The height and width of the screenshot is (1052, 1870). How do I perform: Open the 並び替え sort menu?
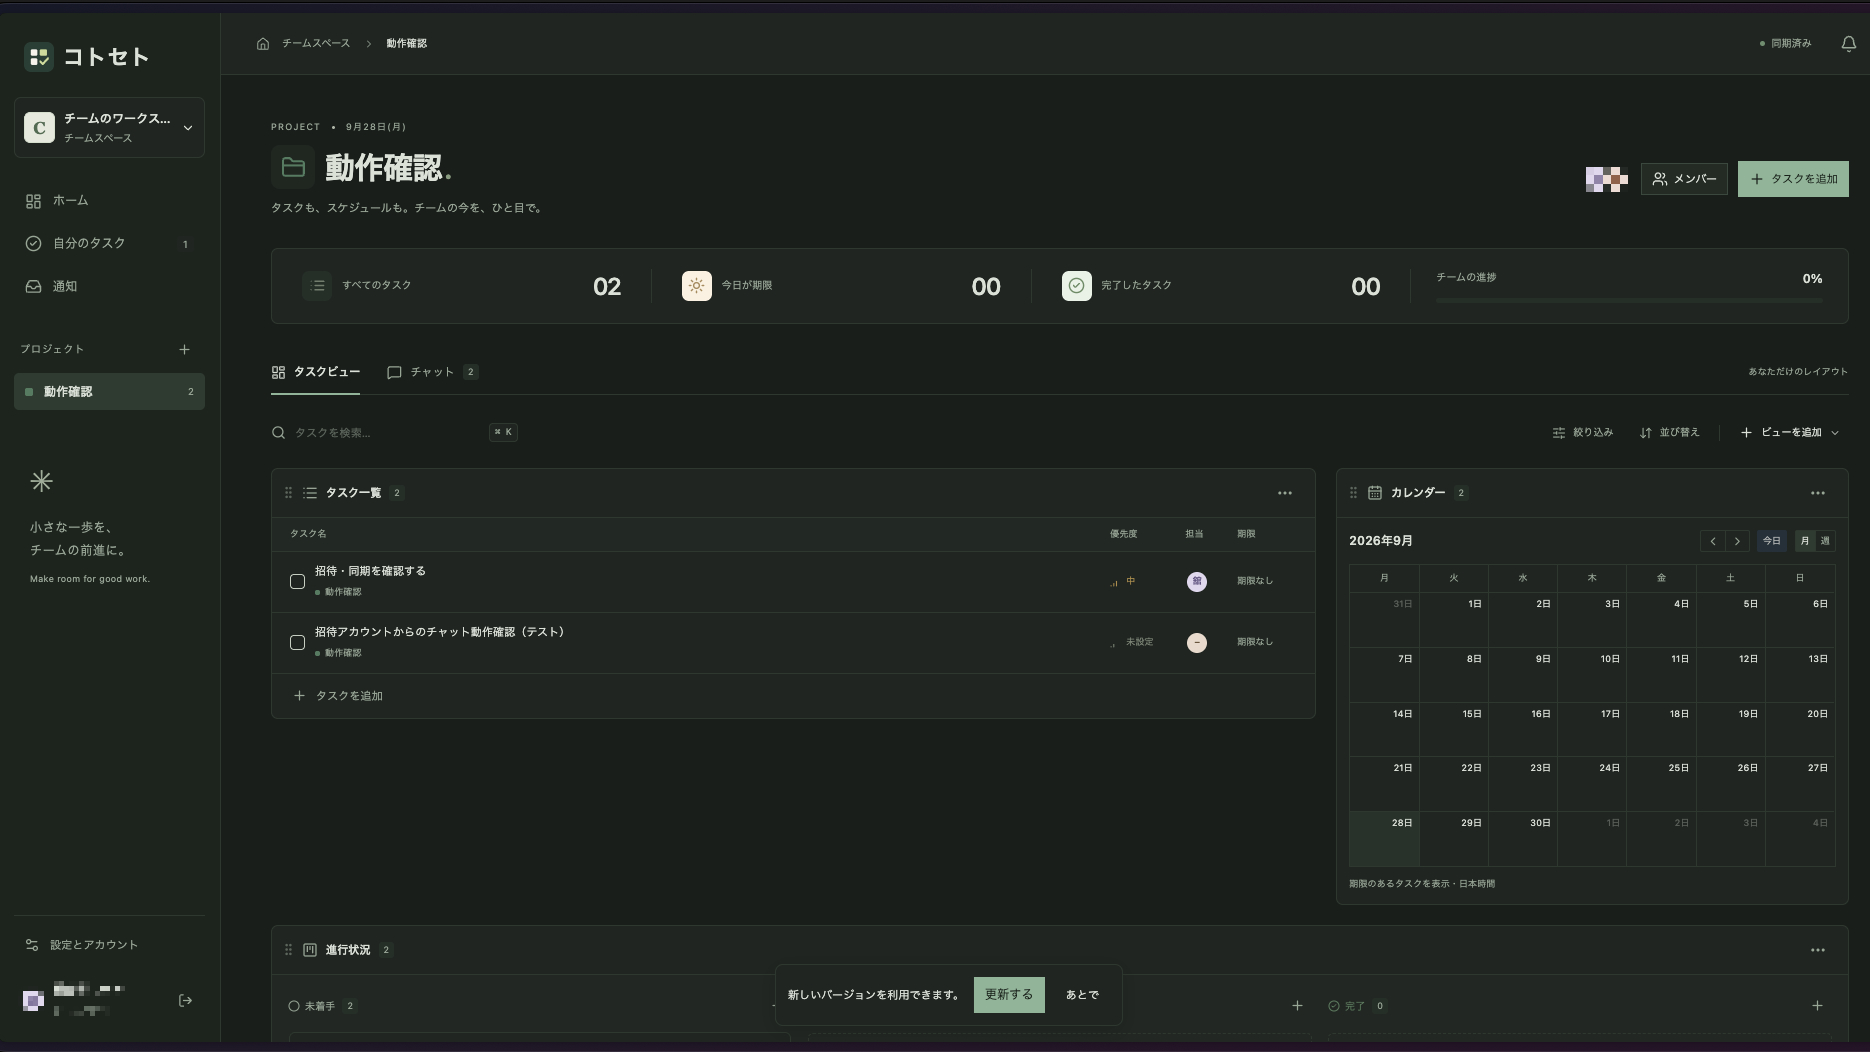coord(1670,433)
